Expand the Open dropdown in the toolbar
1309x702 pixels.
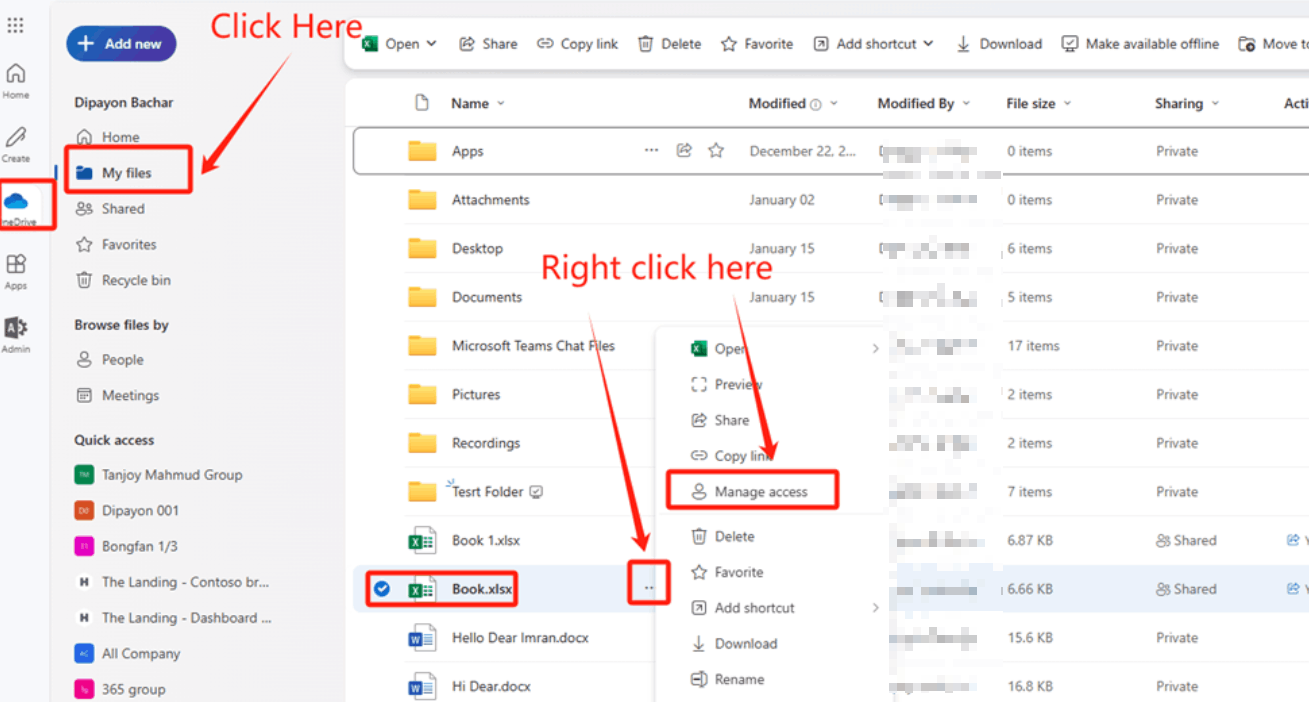(x=432, y=43)
